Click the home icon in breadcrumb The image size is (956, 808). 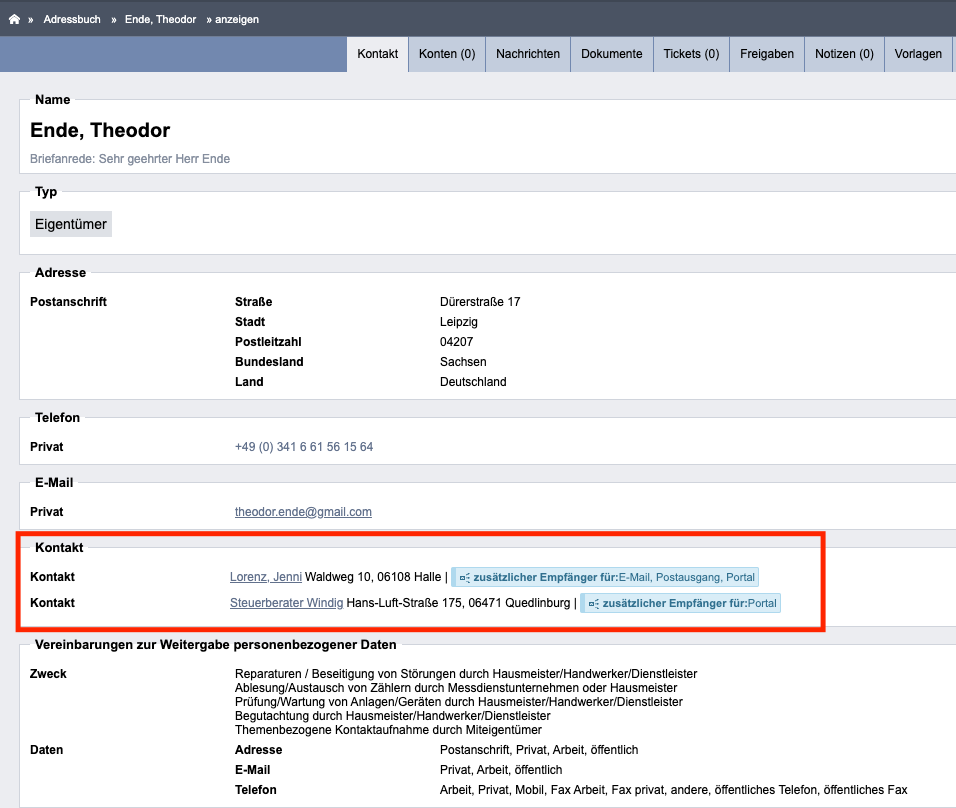pyautogui.click(x=15, y=20)
